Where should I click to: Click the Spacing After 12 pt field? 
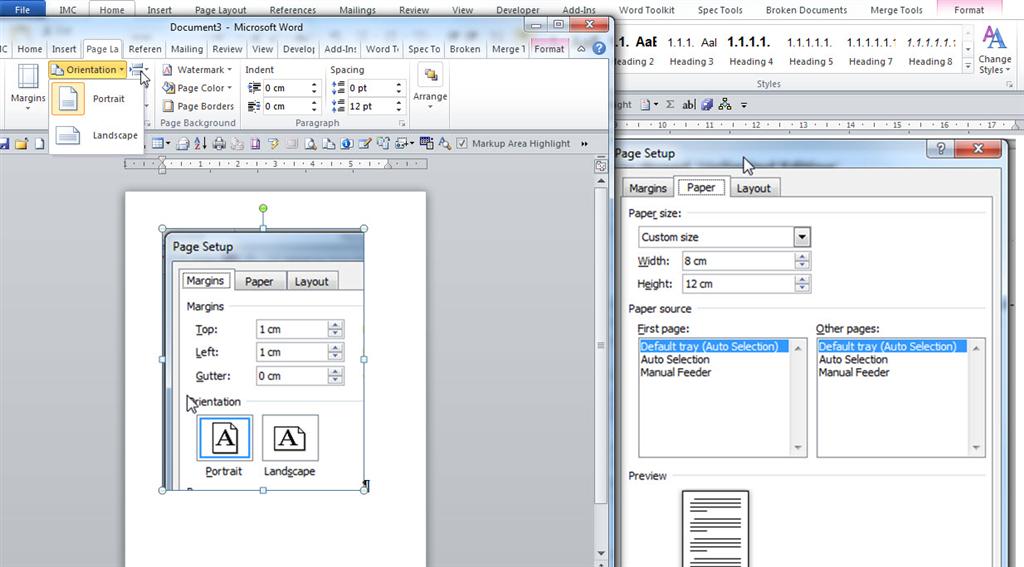point(370,106)
